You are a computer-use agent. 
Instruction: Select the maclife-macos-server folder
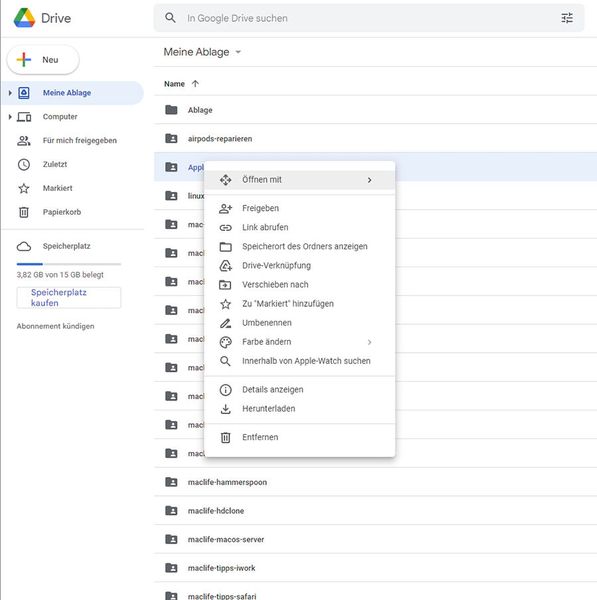tap(375, 540)
